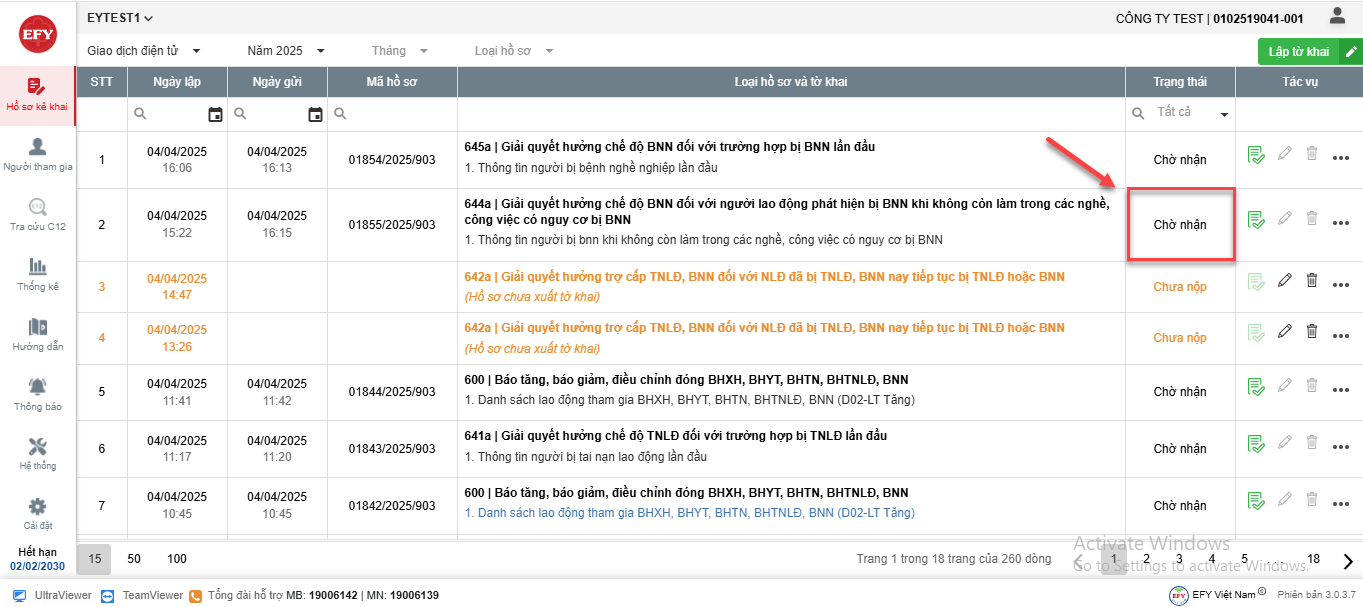Expand EYTEST1 account selector
This screenshot has height=607, width=1363.
pyautogui.click(x=120, y=18)
